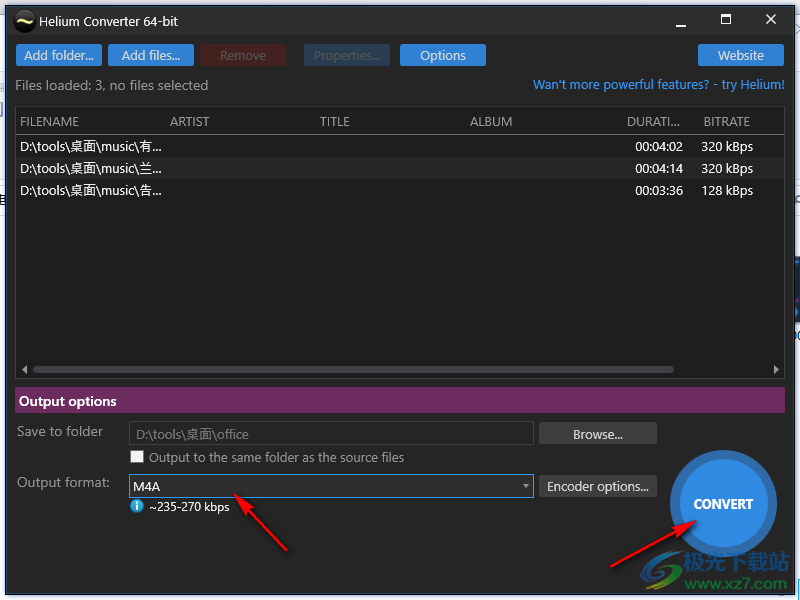Sort by the ALBUM column header
Viewport: 800px width, 600px height.
(x=491, y=121)
